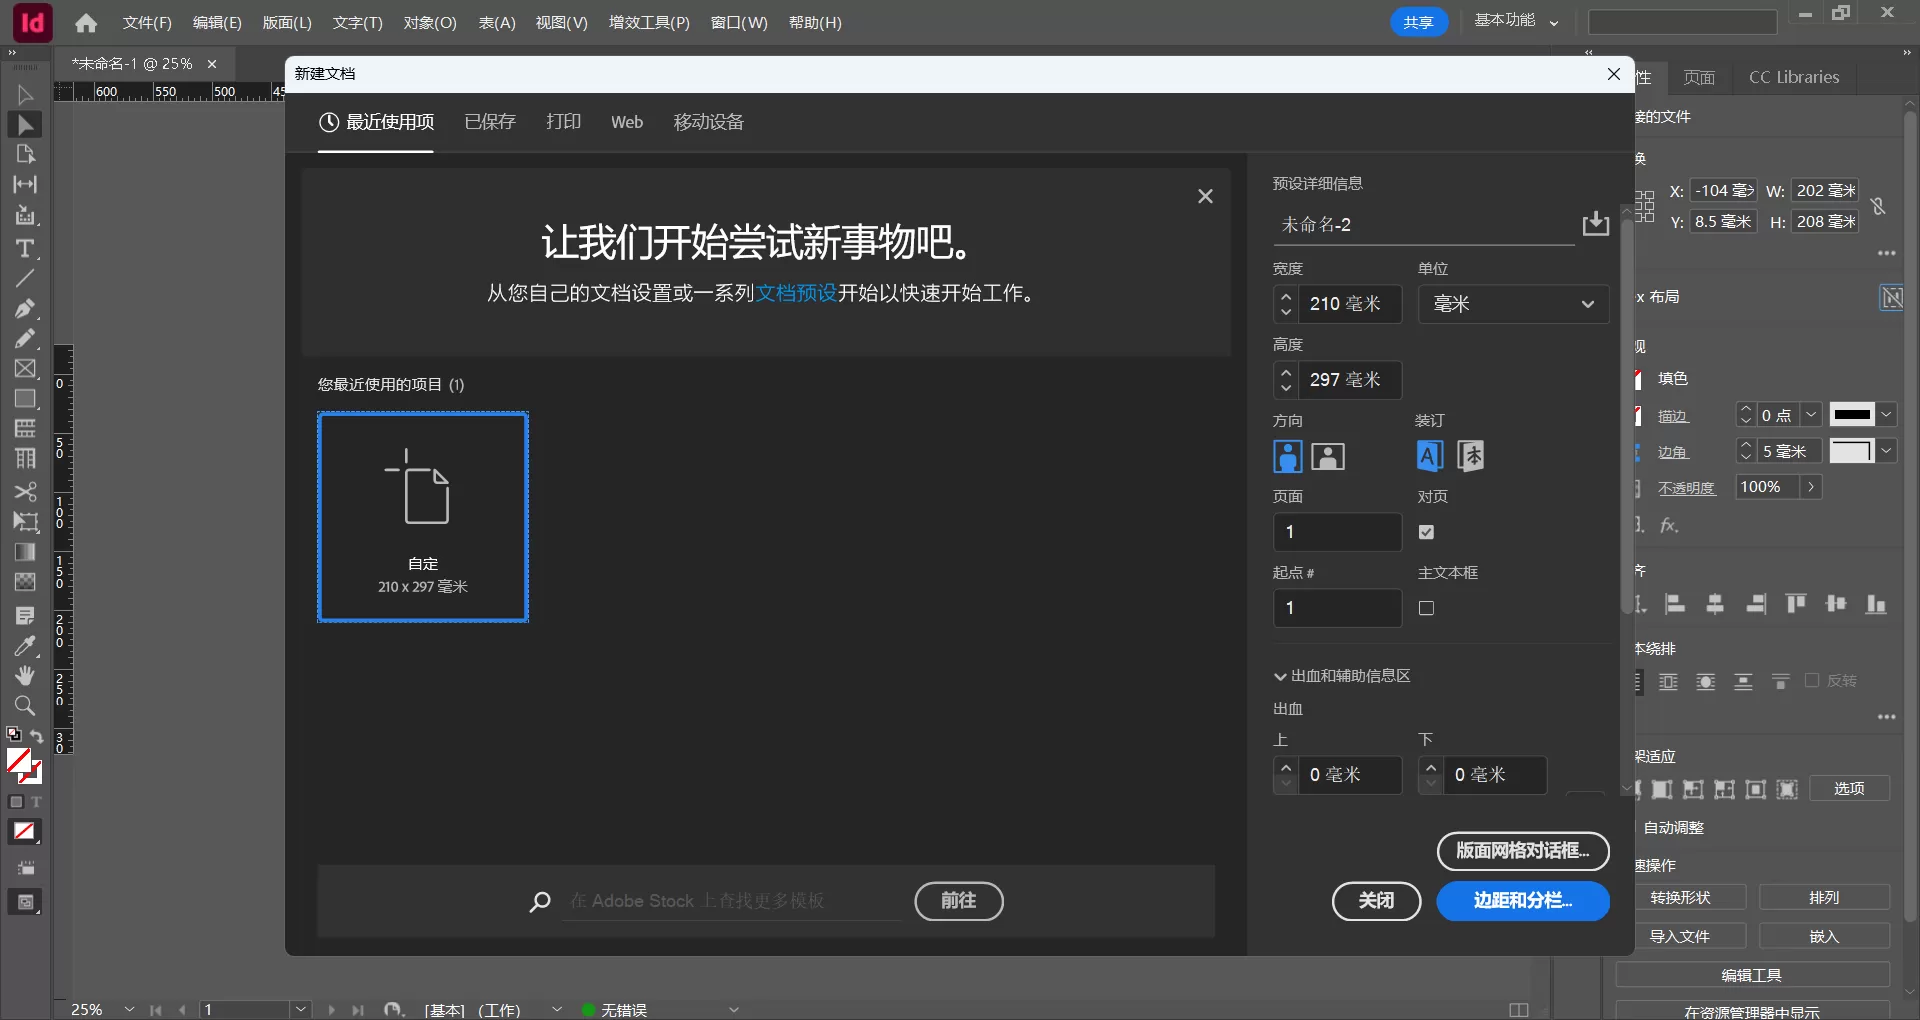Select the Zoom tool
1920x1020 pixels.
[25, 707]
